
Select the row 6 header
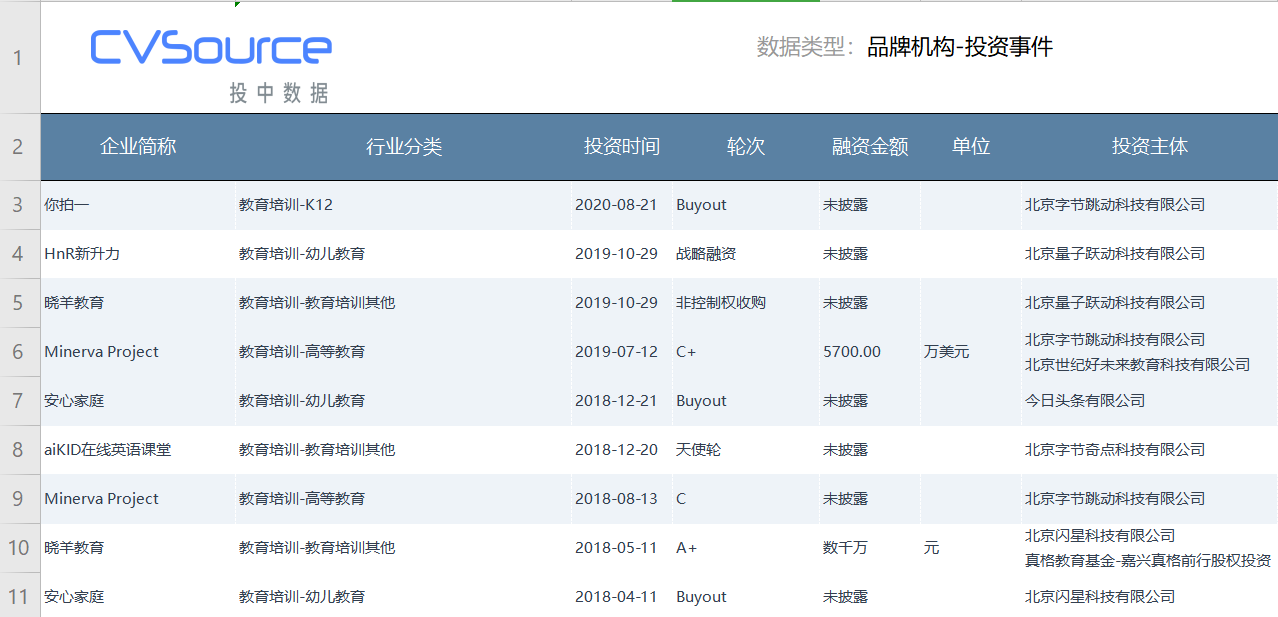coord(18,352)
